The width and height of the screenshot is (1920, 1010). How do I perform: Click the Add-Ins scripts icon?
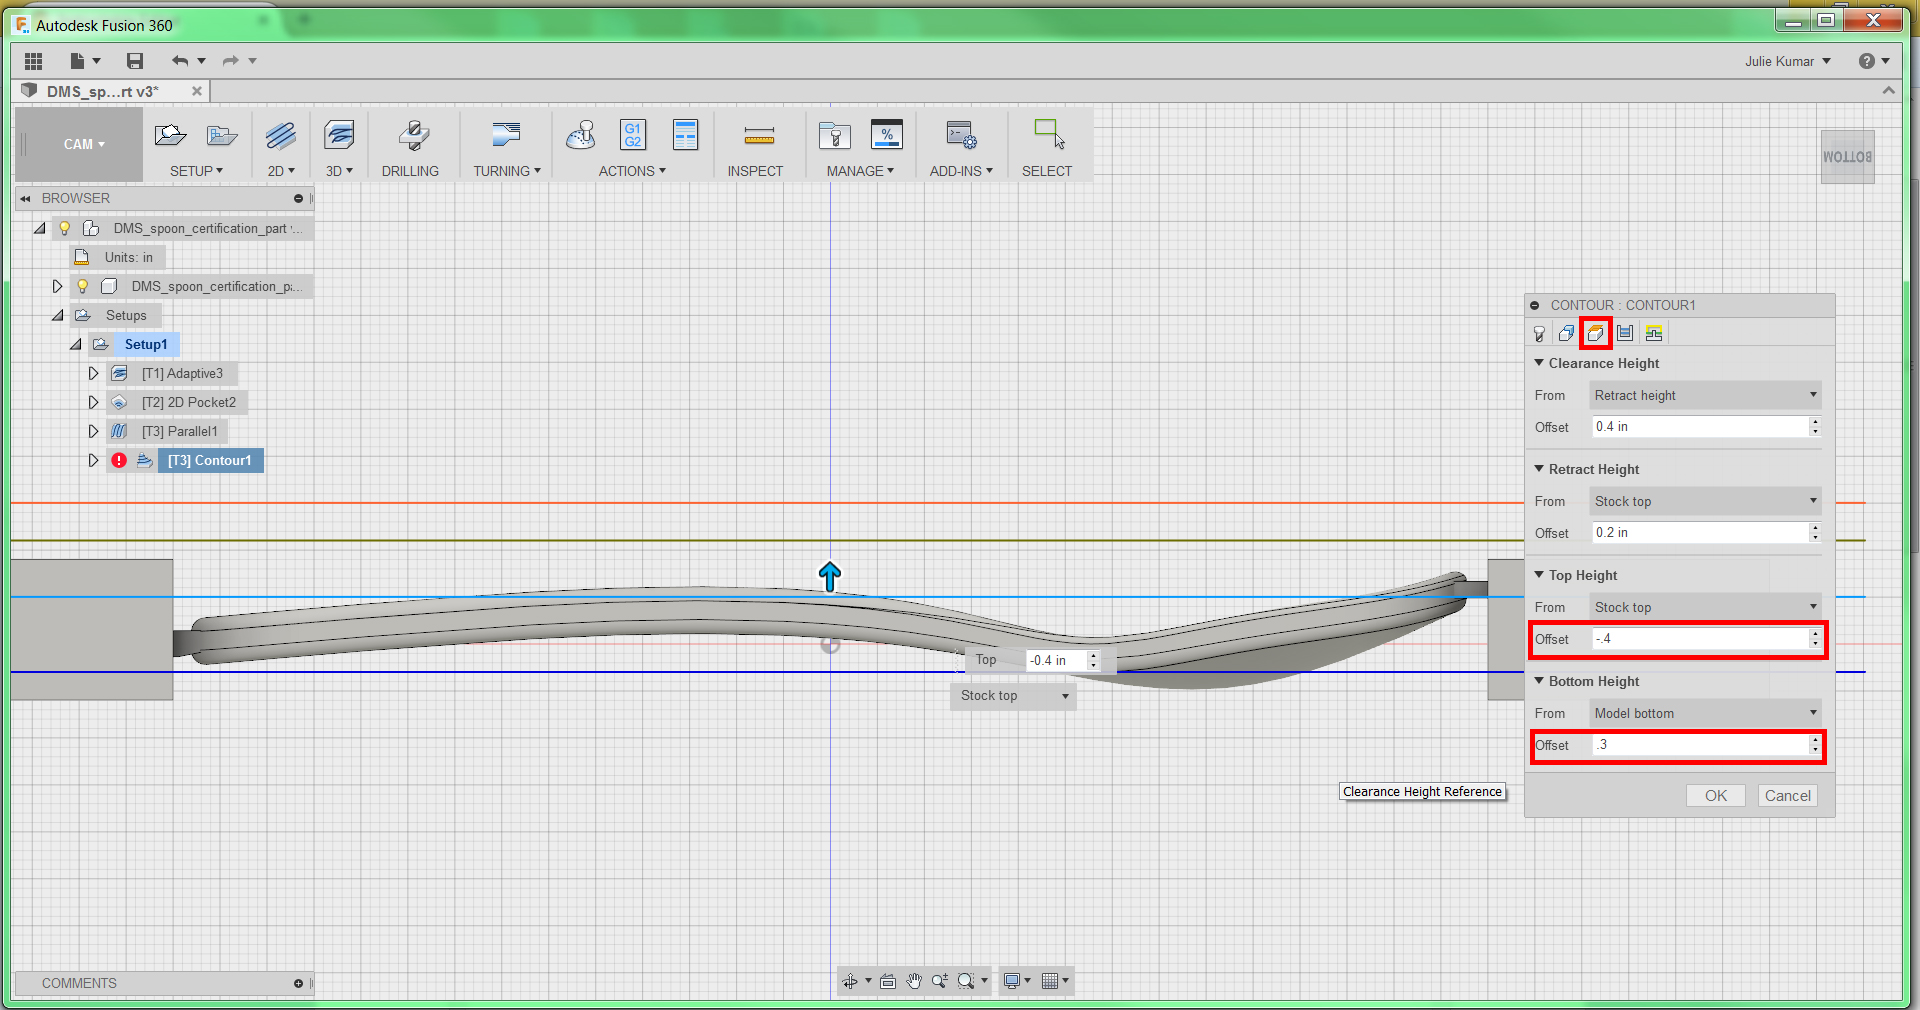point(961,135)
